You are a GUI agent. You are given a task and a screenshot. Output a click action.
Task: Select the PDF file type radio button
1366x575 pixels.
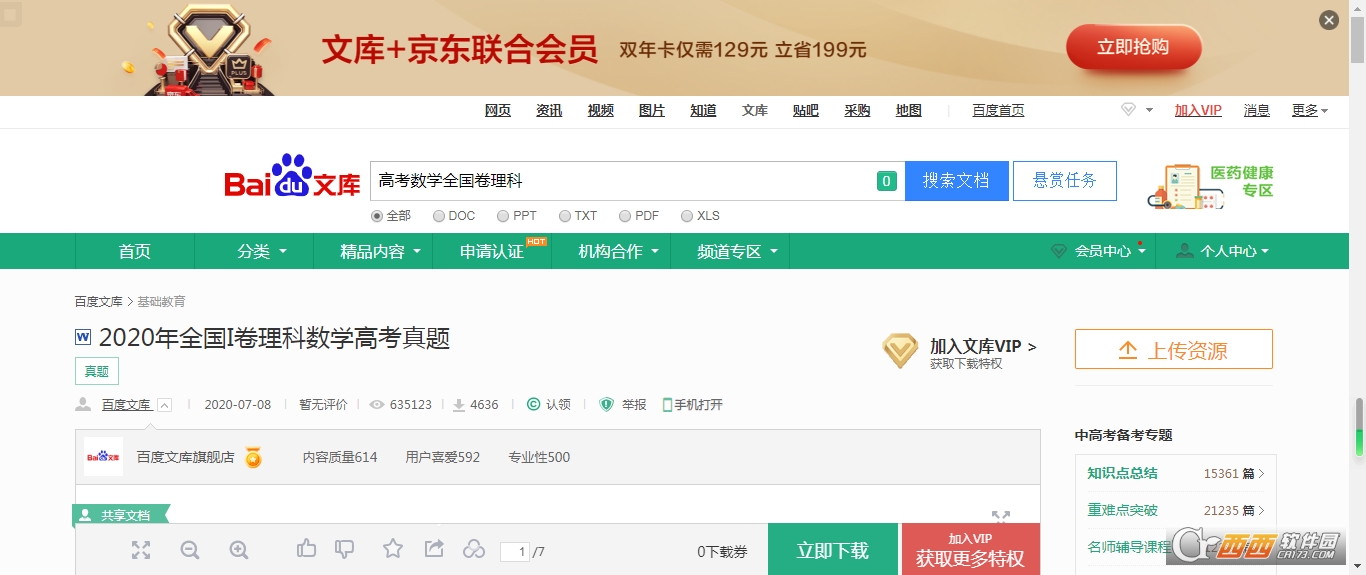625,216
